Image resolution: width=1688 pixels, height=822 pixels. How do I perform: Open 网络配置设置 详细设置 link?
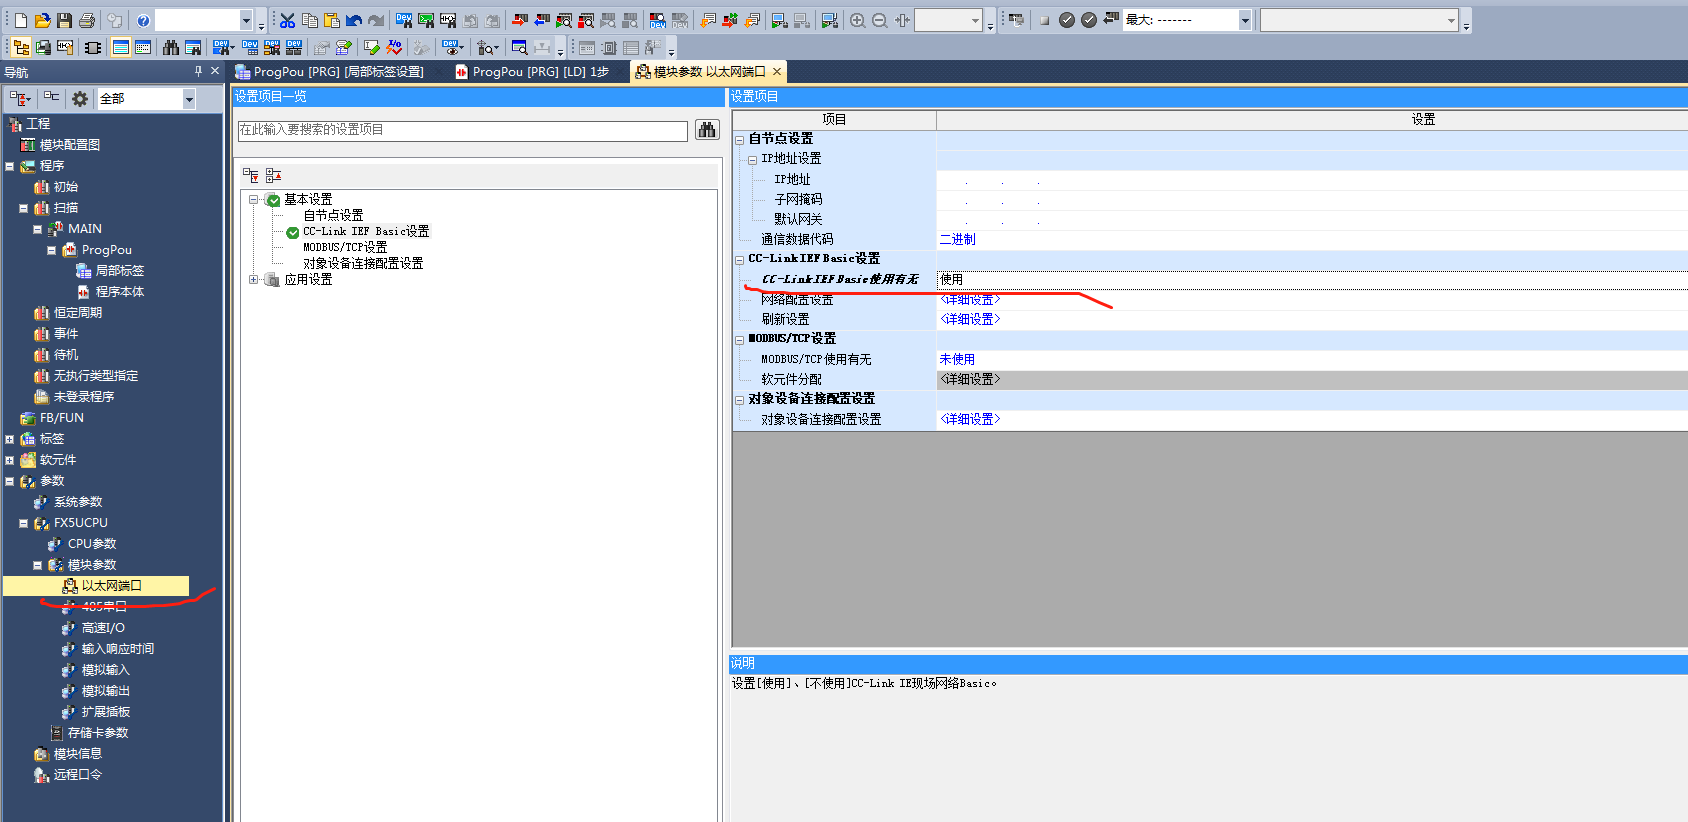coord(969,300)
